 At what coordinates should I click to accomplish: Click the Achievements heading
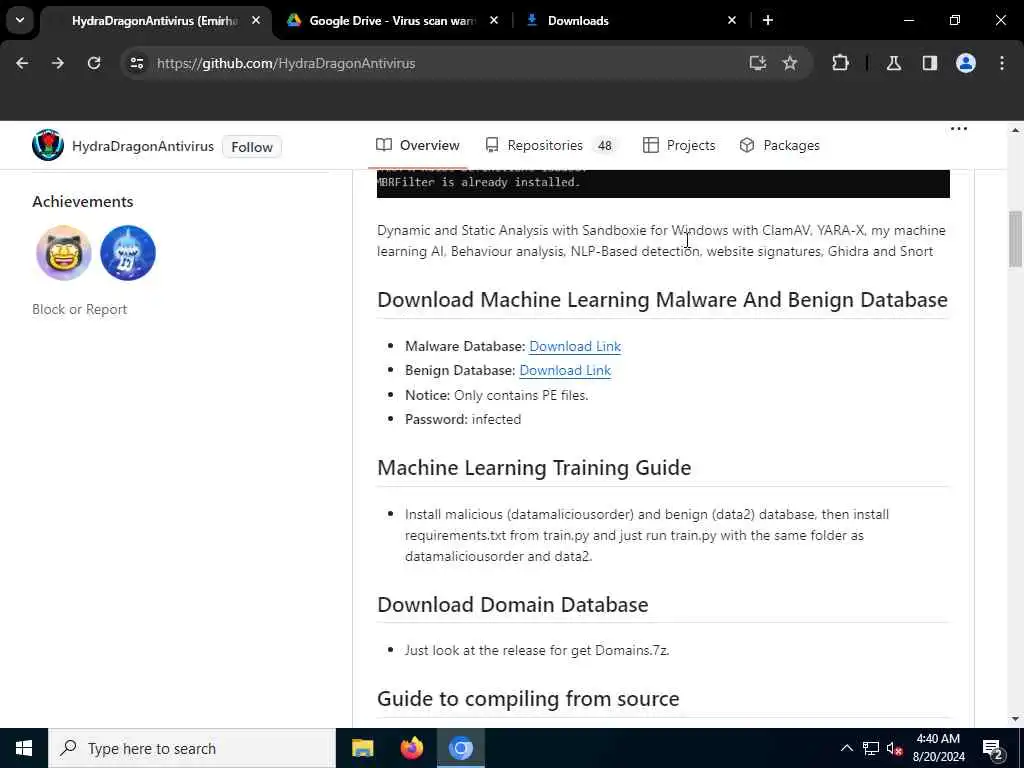(x=83, y=201)
